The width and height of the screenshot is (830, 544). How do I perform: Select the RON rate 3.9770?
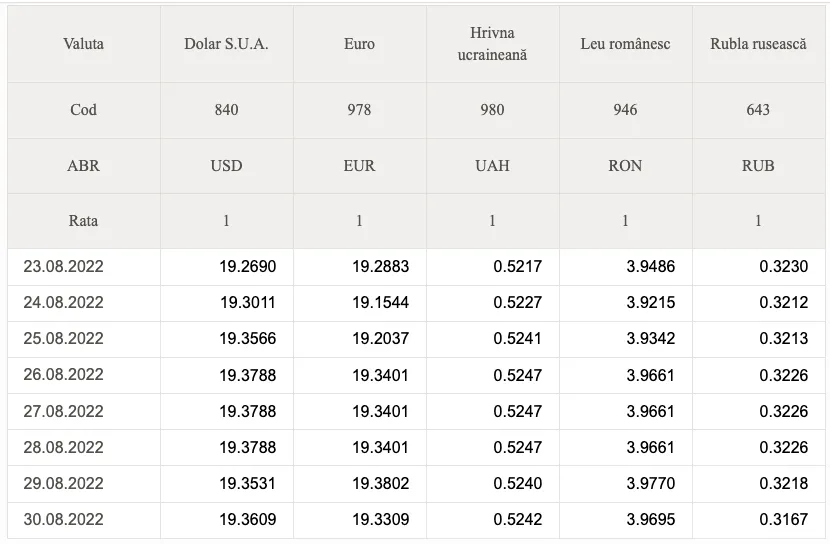[x=651, y=483]
